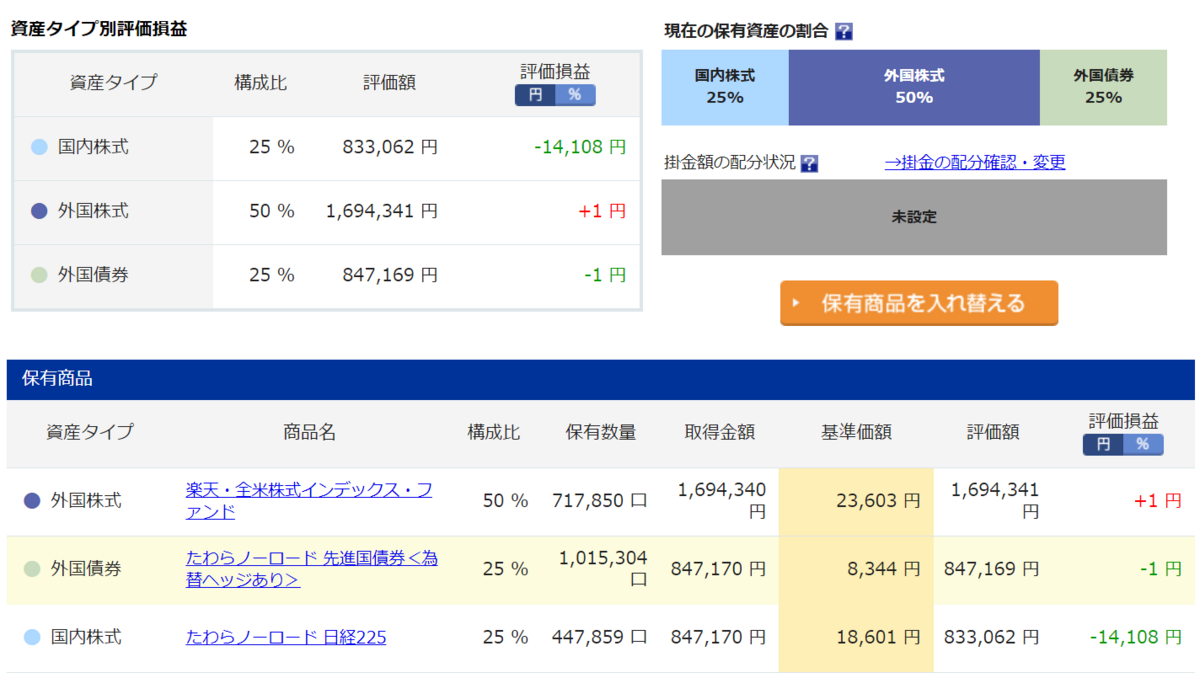The image size is (1200, 678).
Task: Open たわらノーロード 日経225 product link
Action: point(286,637)
